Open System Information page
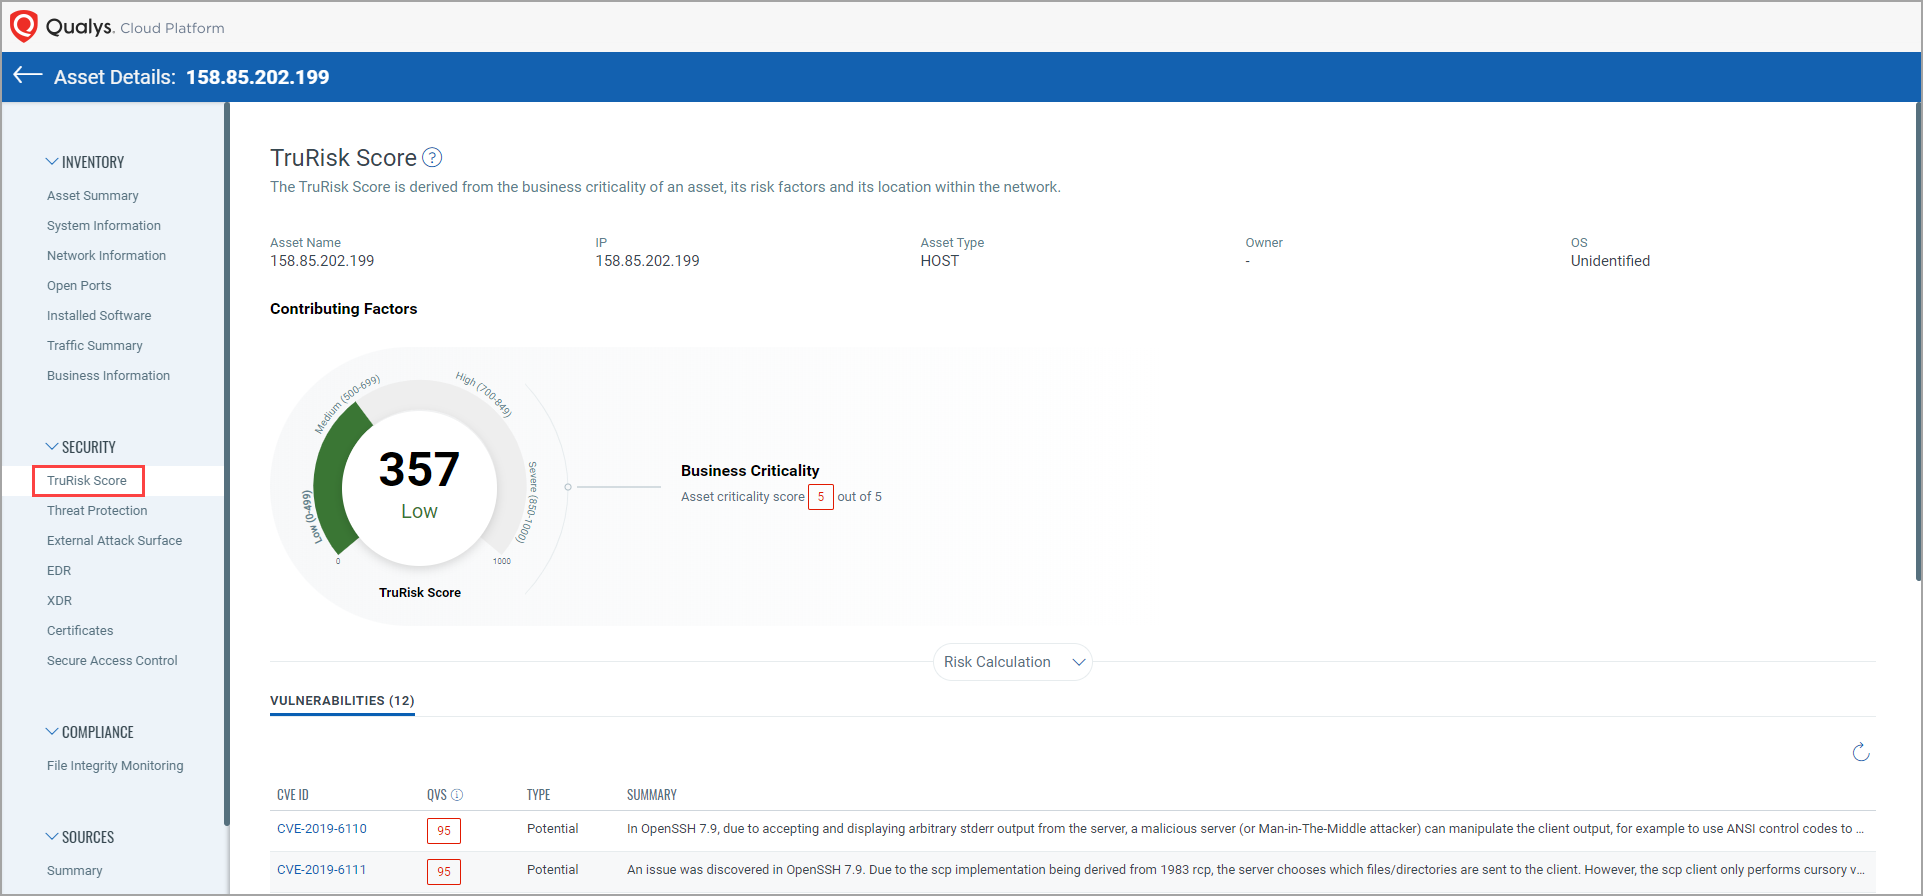 click(x=104, y=226)
